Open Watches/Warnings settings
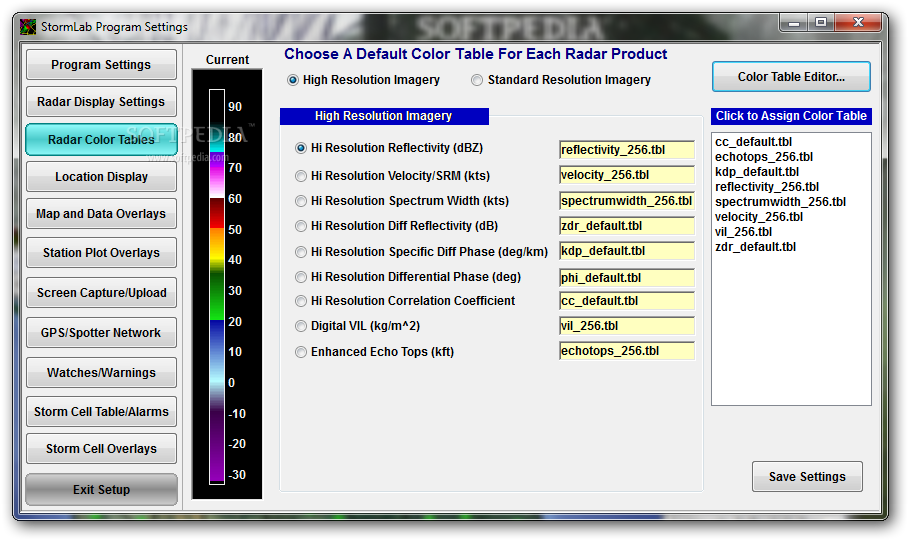The width and height of the screenshot is (909, 541). [x=101, y=373]
